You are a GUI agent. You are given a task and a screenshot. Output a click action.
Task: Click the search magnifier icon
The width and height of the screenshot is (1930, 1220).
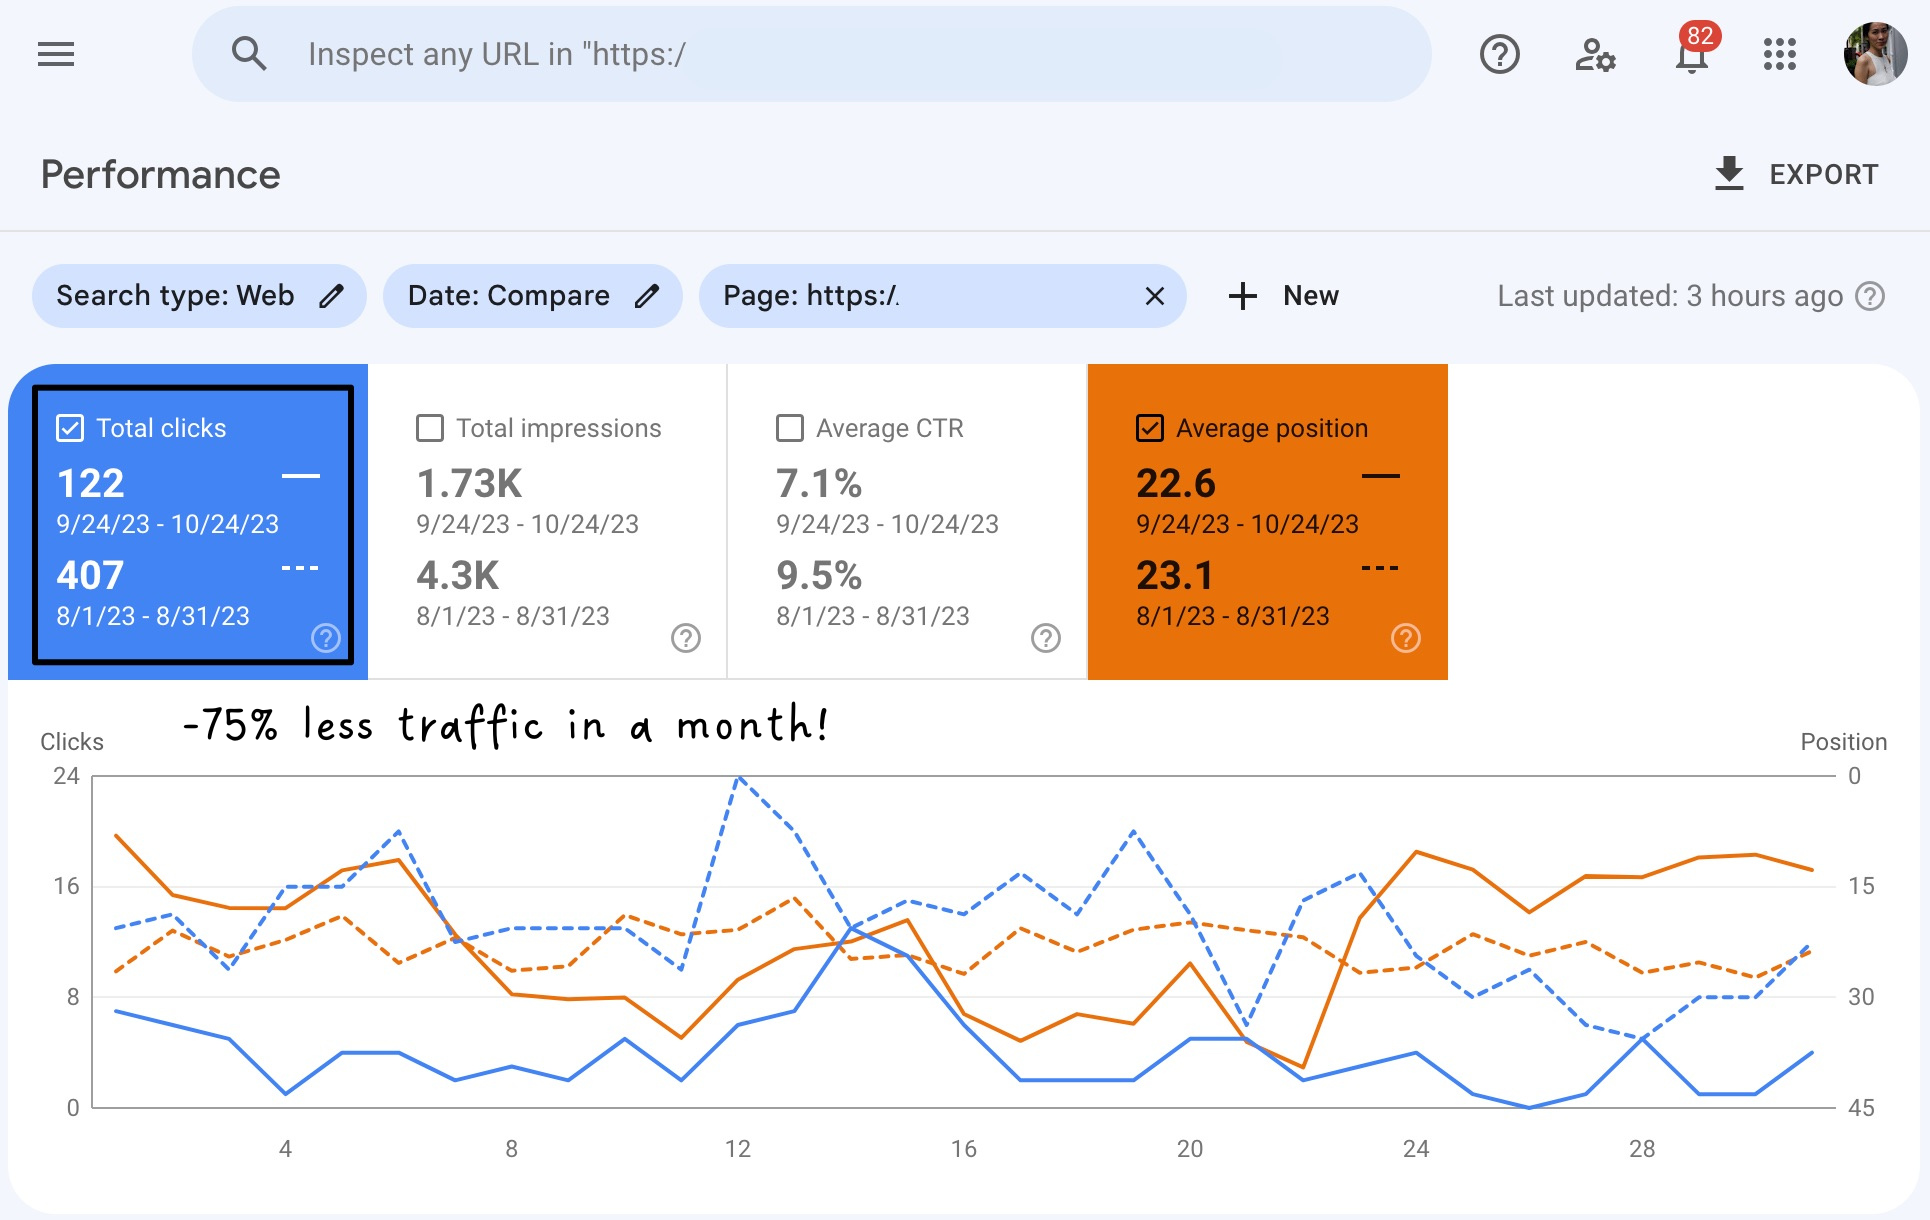click(x=249, y=54)
